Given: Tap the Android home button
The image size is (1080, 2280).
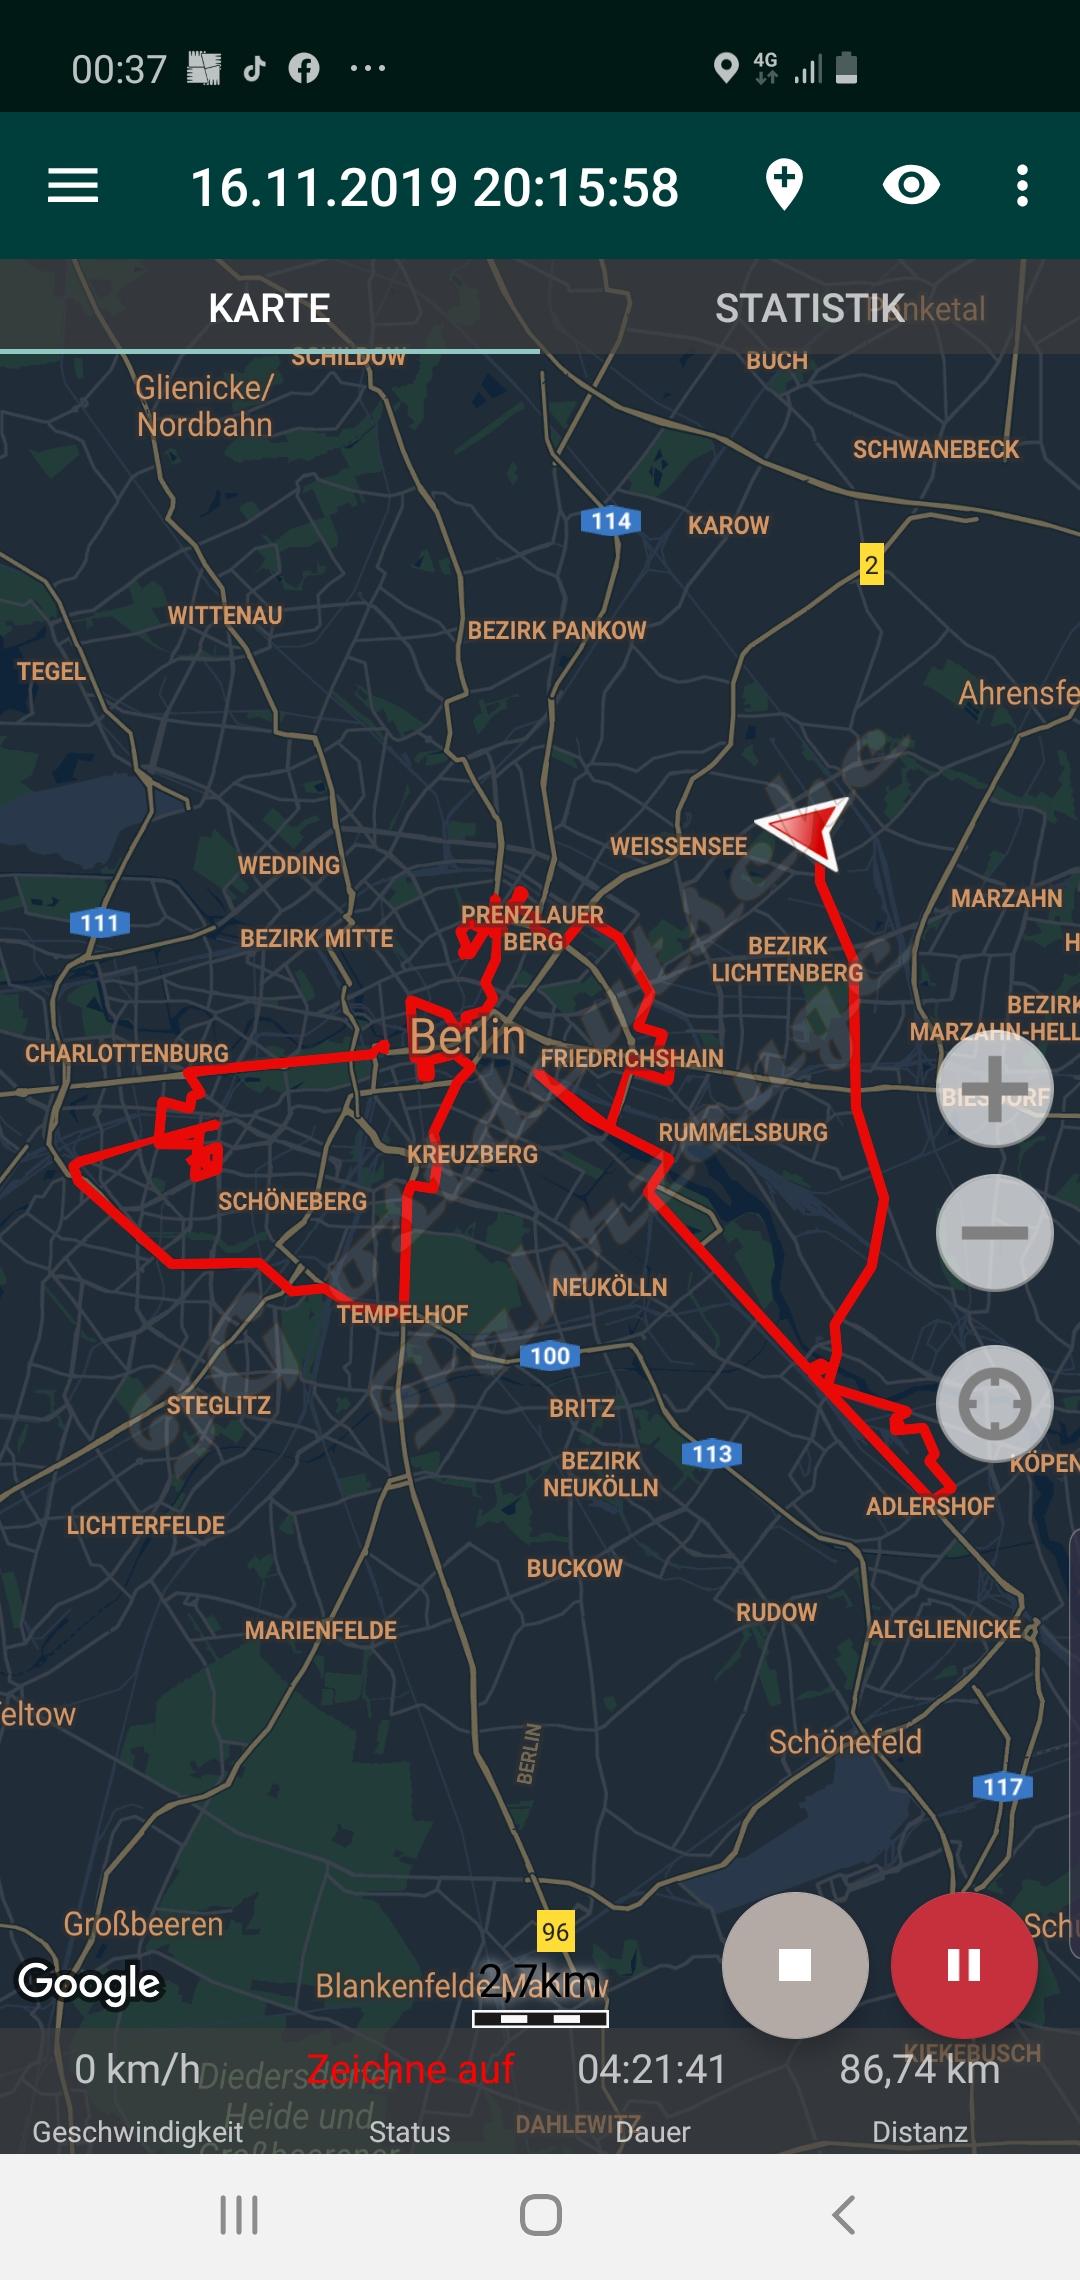Looking at the screenshot, I should (x=540, y=2215).
